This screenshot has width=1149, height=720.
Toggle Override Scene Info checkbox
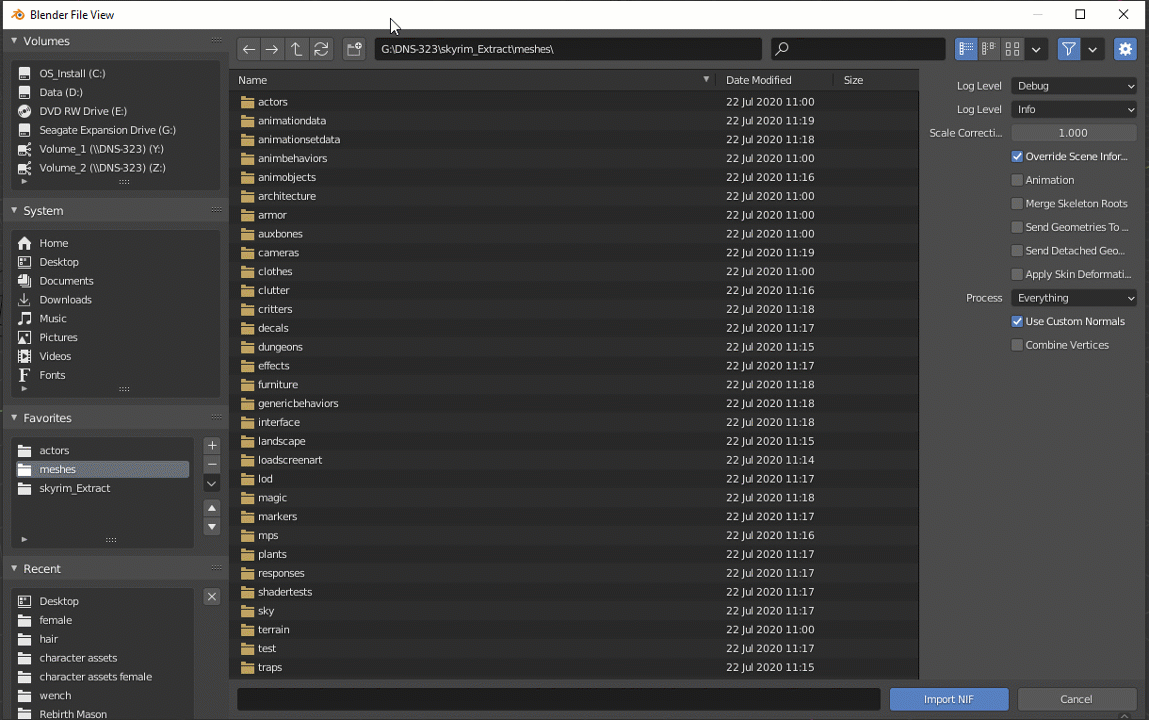1017,156
